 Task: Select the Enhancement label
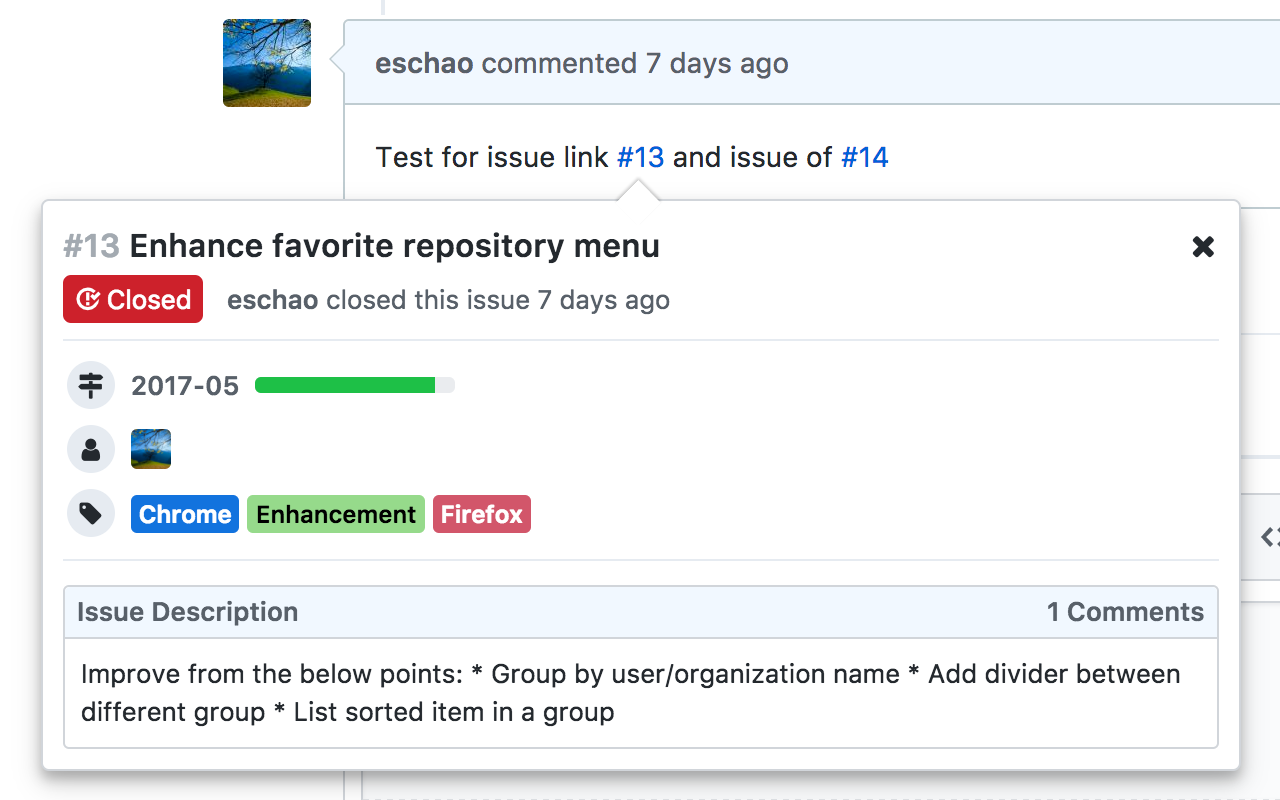coord(336,514)
